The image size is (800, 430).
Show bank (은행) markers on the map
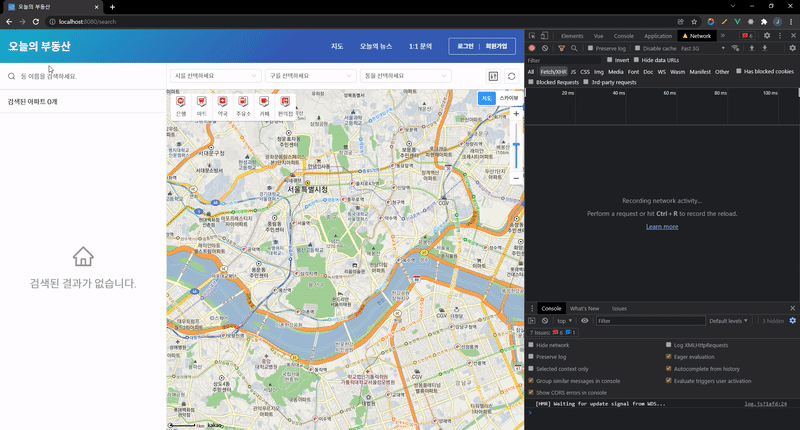pyautogui.click(x=181, y=106)
